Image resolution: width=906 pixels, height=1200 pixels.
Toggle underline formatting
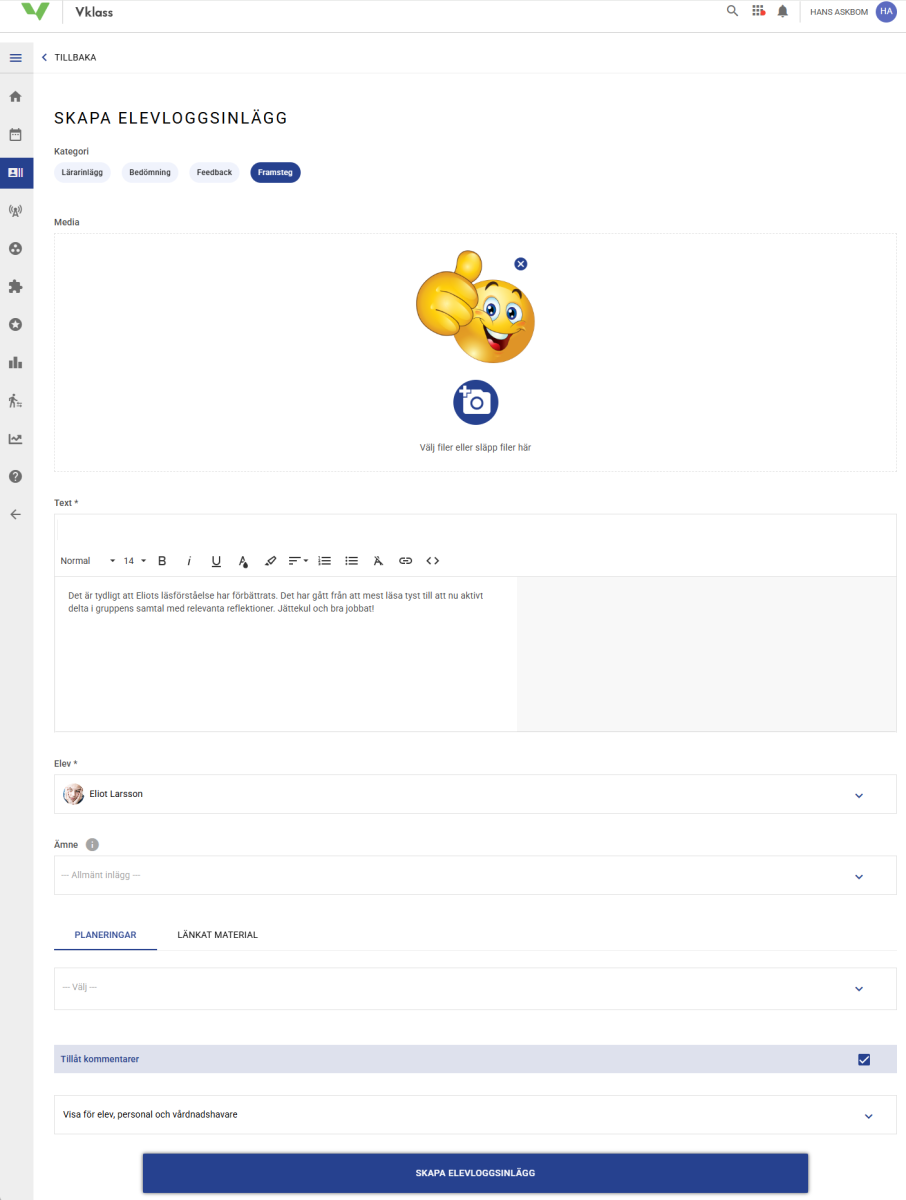(x=216, y=561)
